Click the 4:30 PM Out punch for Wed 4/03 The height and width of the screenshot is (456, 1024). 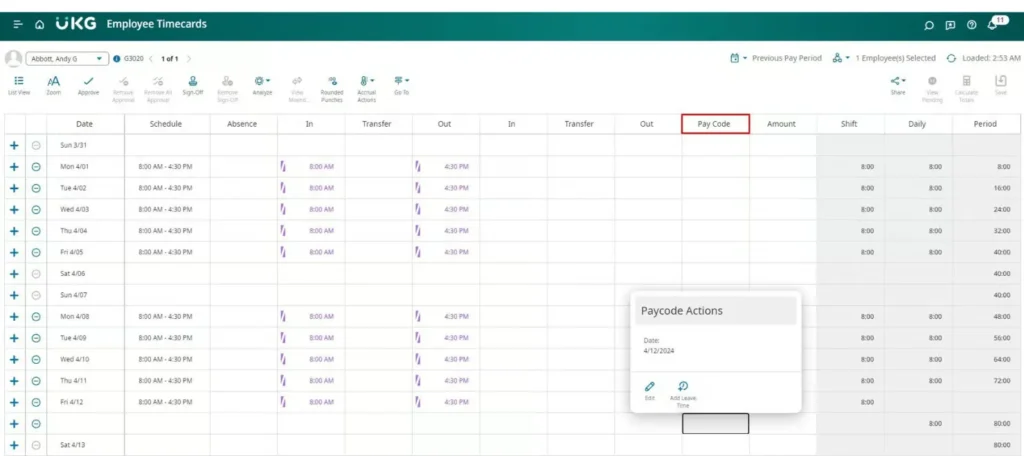point(456,210)
